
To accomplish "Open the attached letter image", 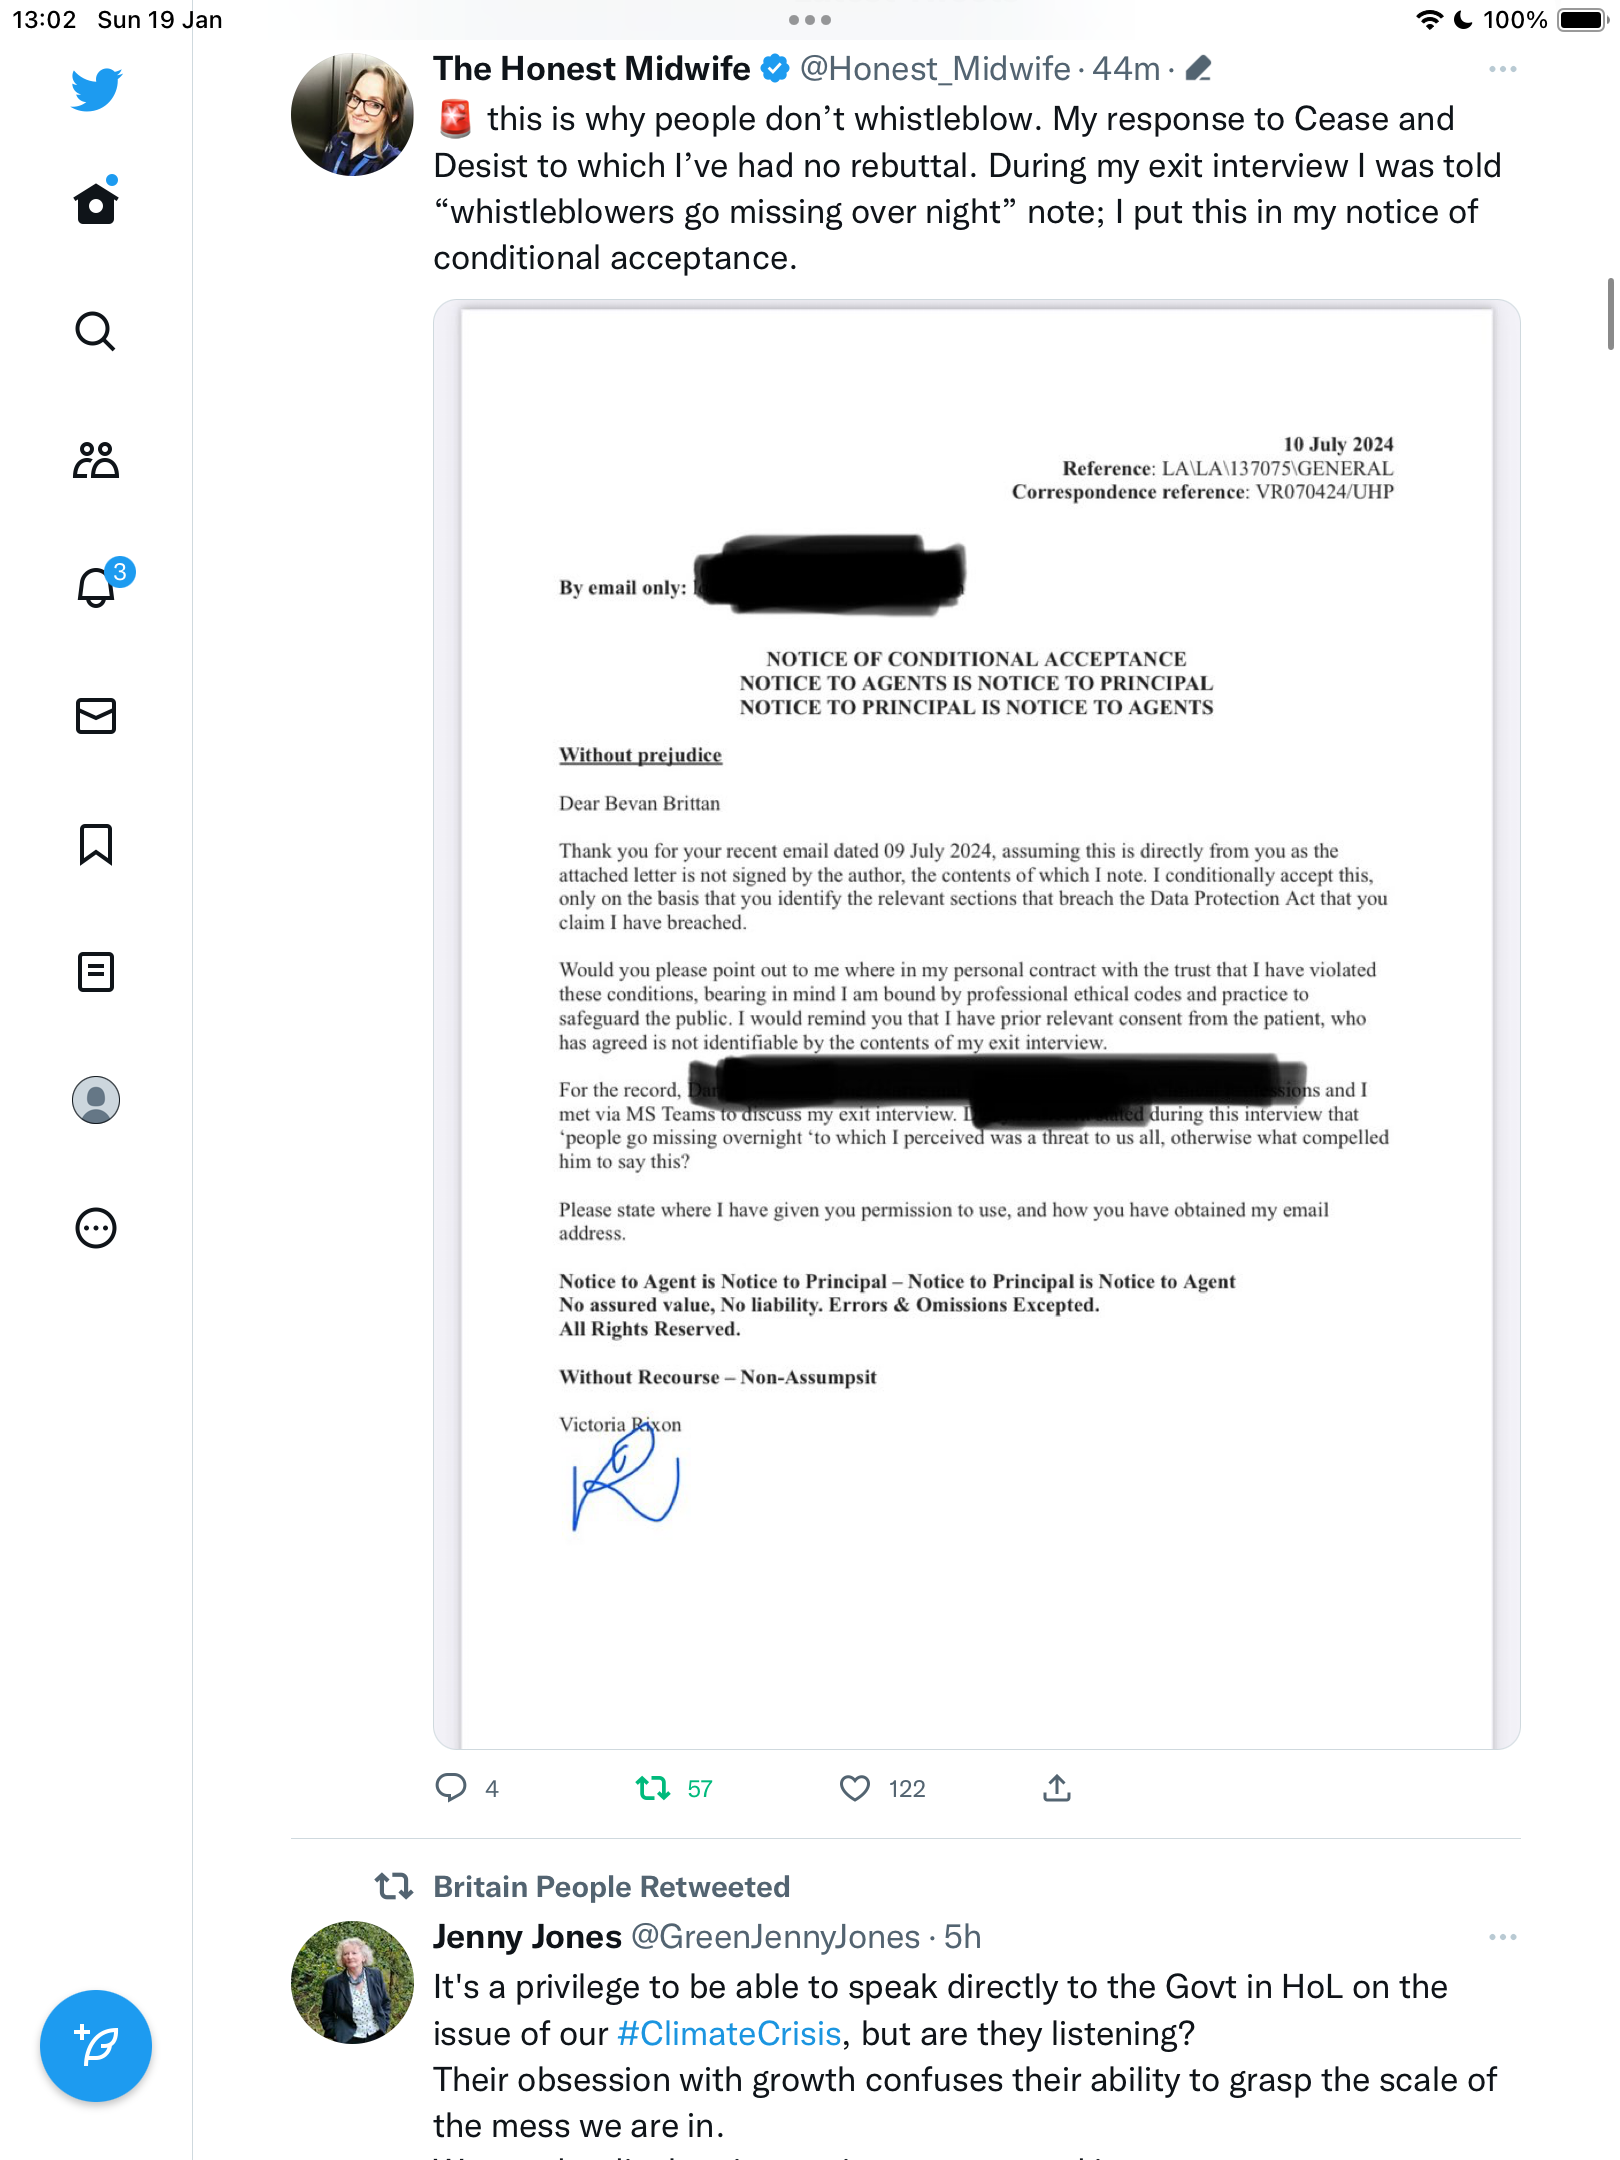I will click(976, 1024).
